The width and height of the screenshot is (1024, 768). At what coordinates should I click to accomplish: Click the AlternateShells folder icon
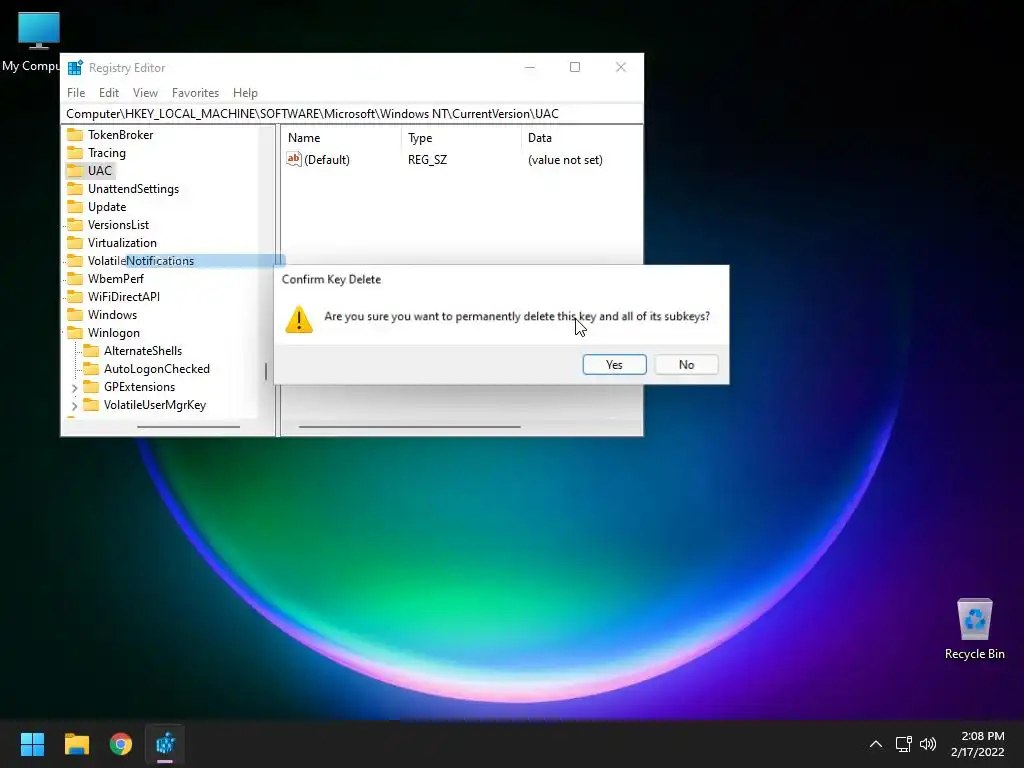pyautogui.click(x=91, y=351)
